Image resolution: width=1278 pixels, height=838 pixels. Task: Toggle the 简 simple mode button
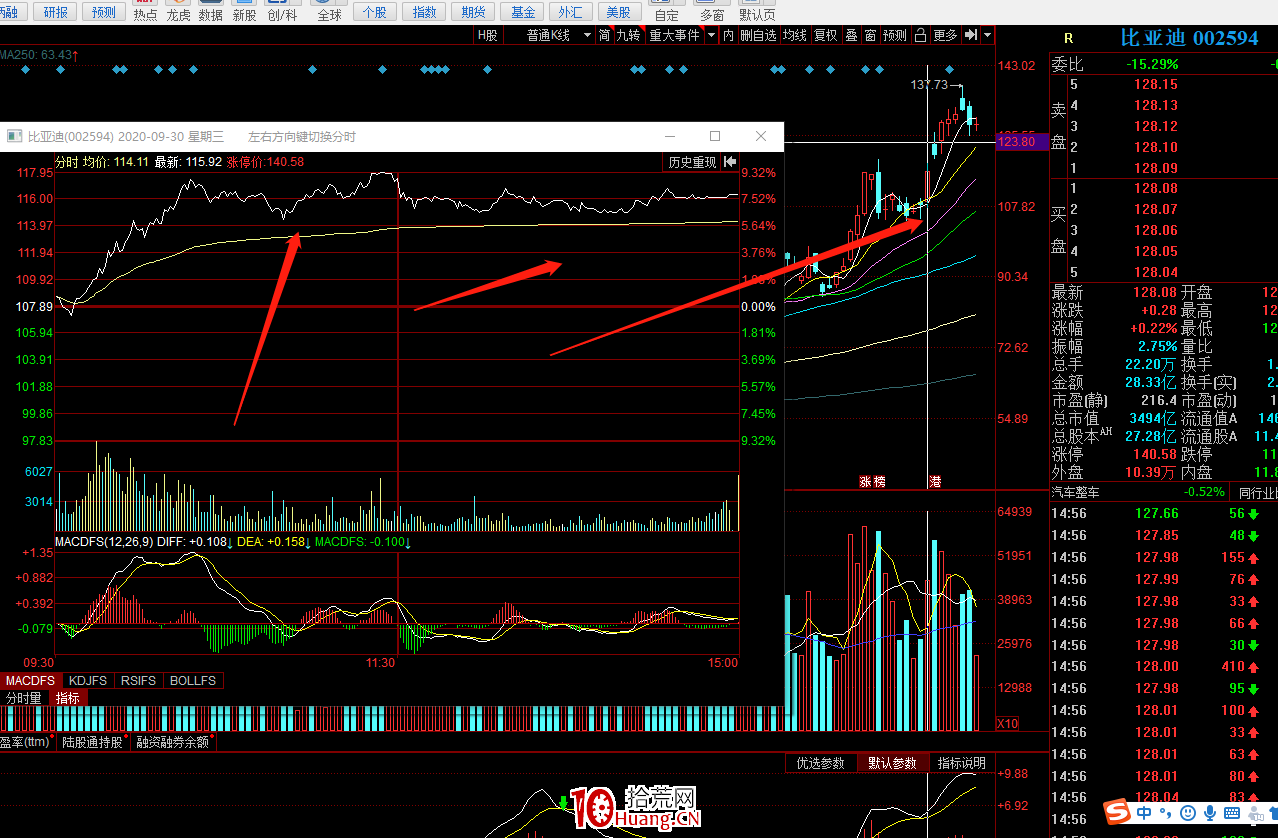(x=605, y=35)
